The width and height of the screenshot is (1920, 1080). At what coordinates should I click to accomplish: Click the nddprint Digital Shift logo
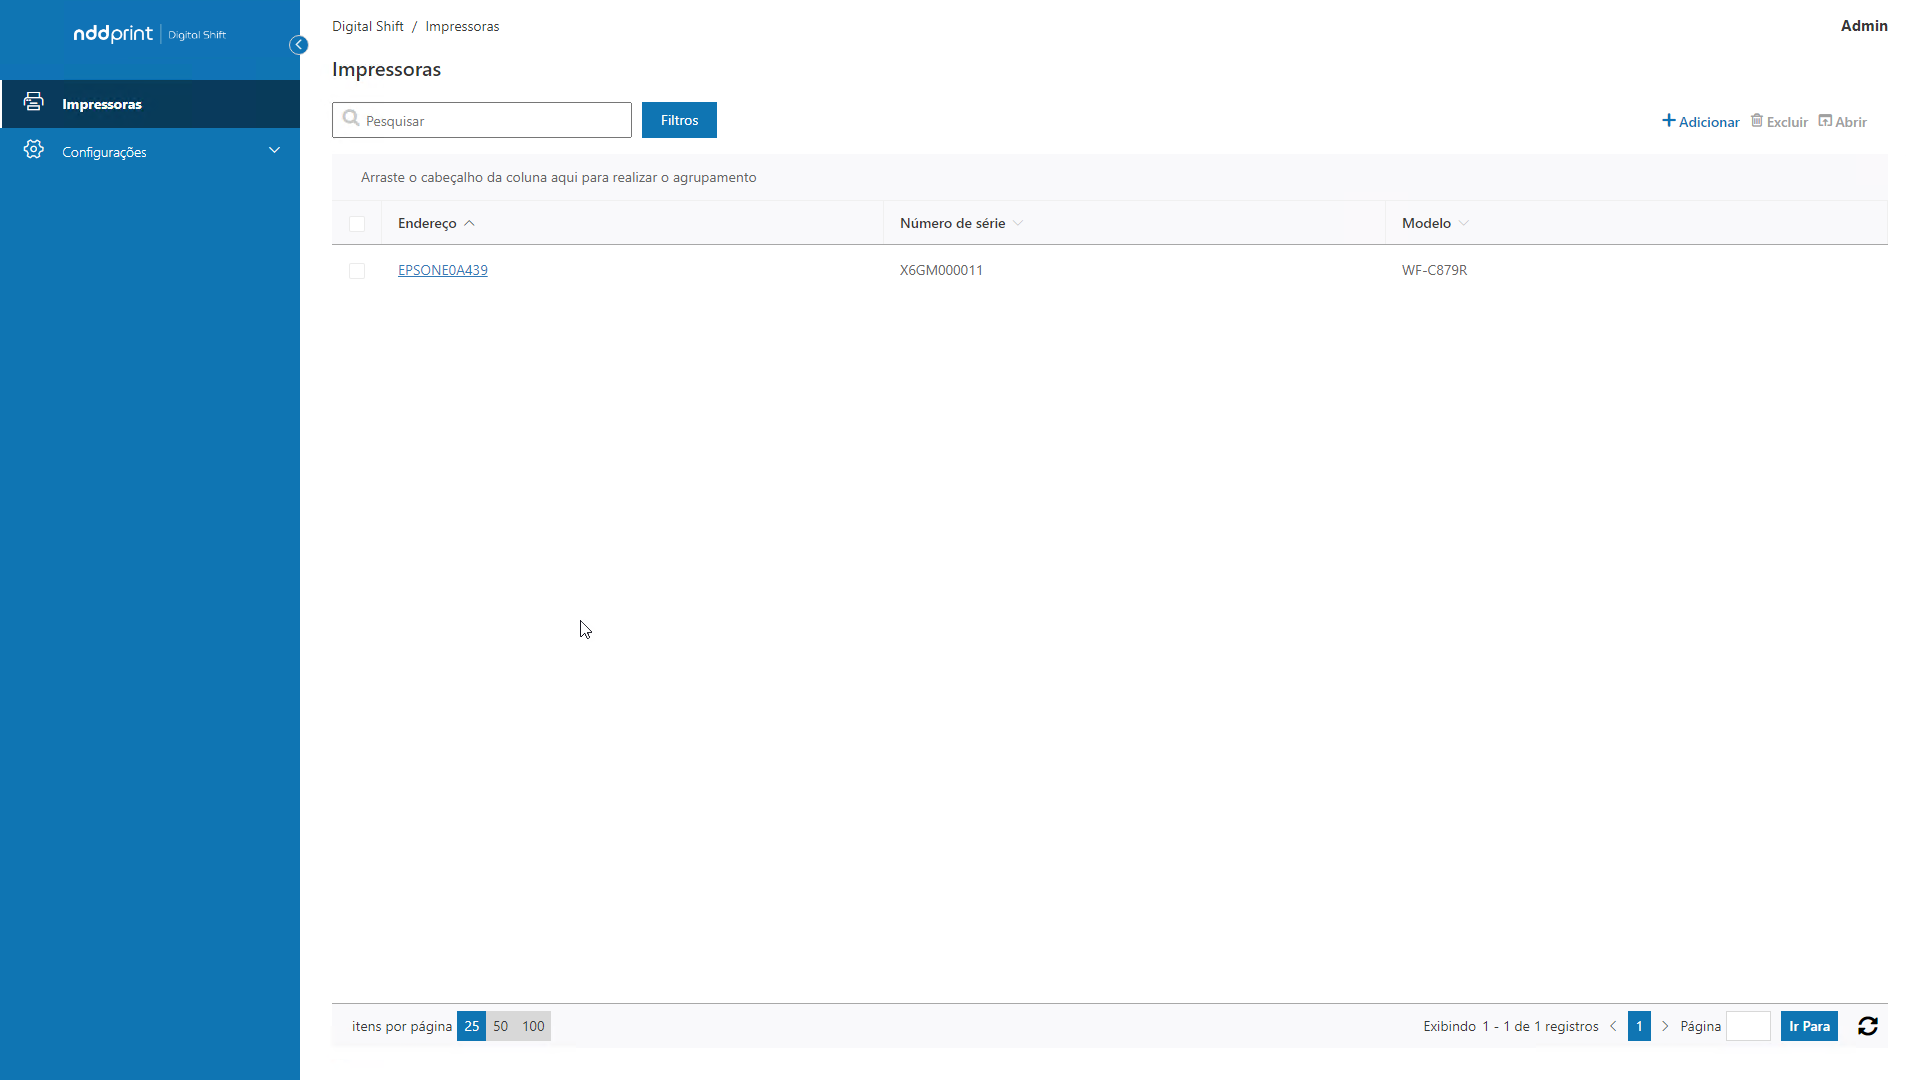click(150, 34)
